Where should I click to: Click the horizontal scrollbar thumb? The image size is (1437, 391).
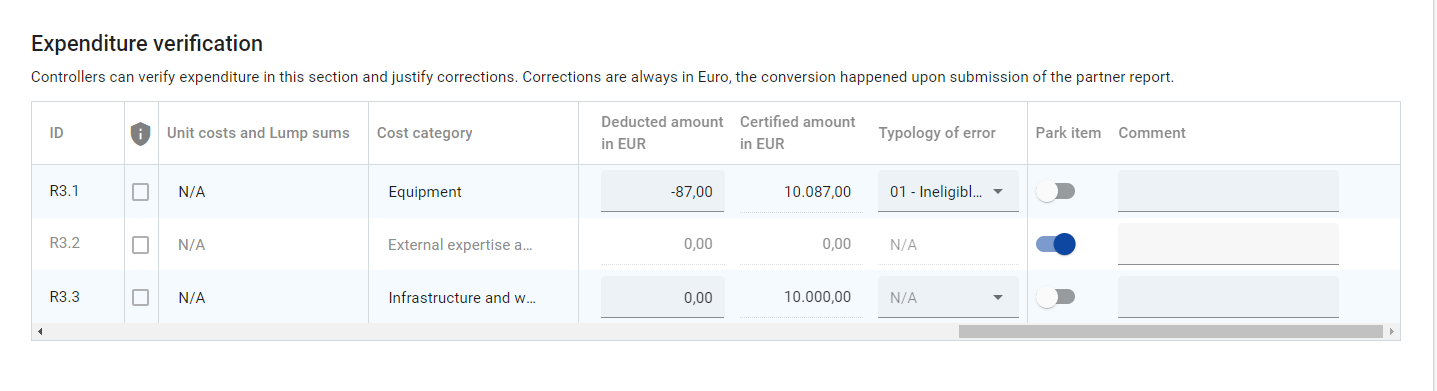[1170, 331]
